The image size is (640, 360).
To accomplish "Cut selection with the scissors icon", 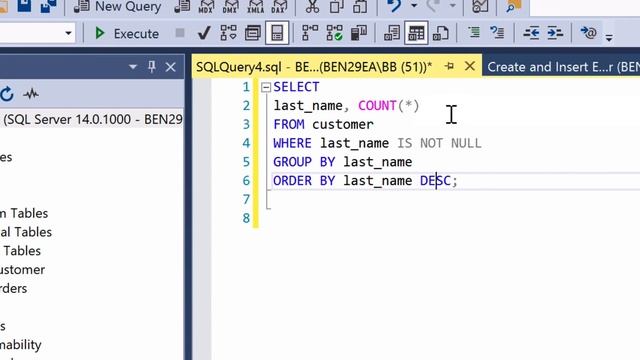I will pos(312,6).
